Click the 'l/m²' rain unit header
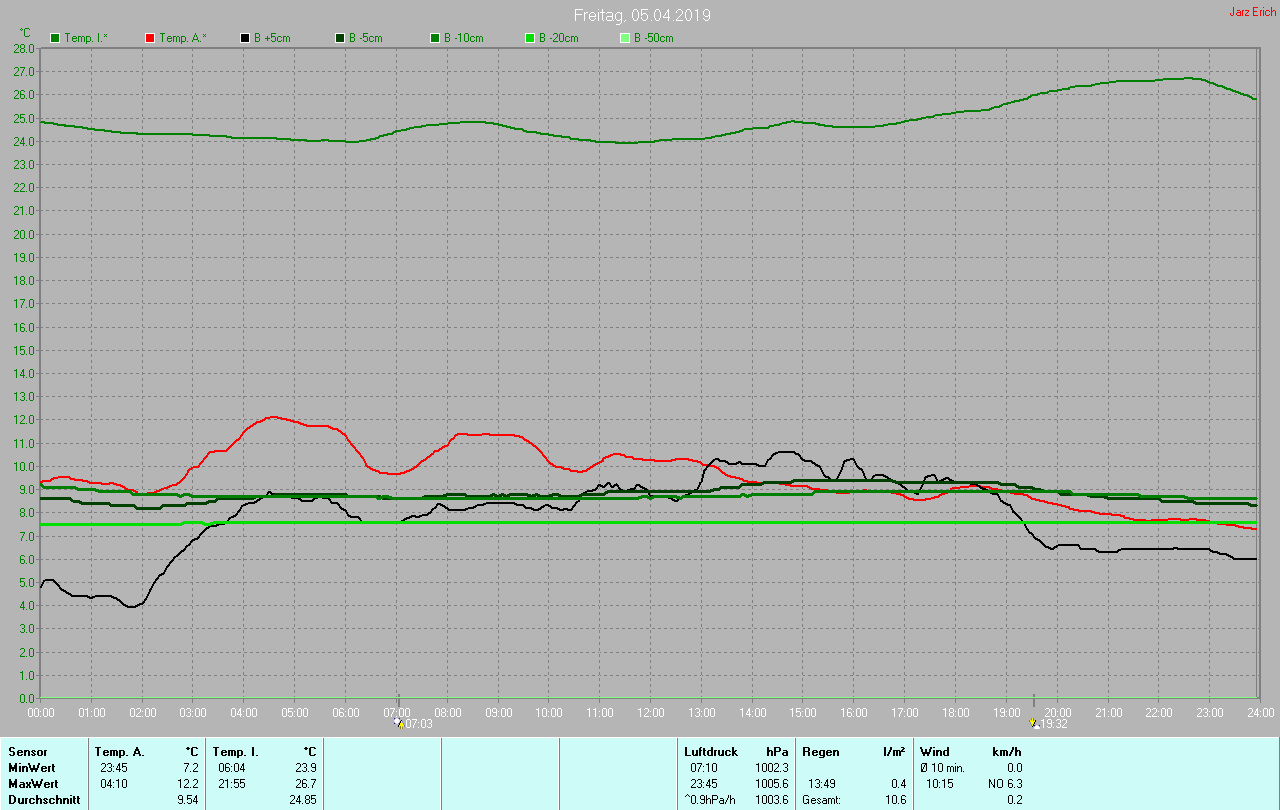The height and width of the screenshot is (810, 1280). click(x=894, y=751)
